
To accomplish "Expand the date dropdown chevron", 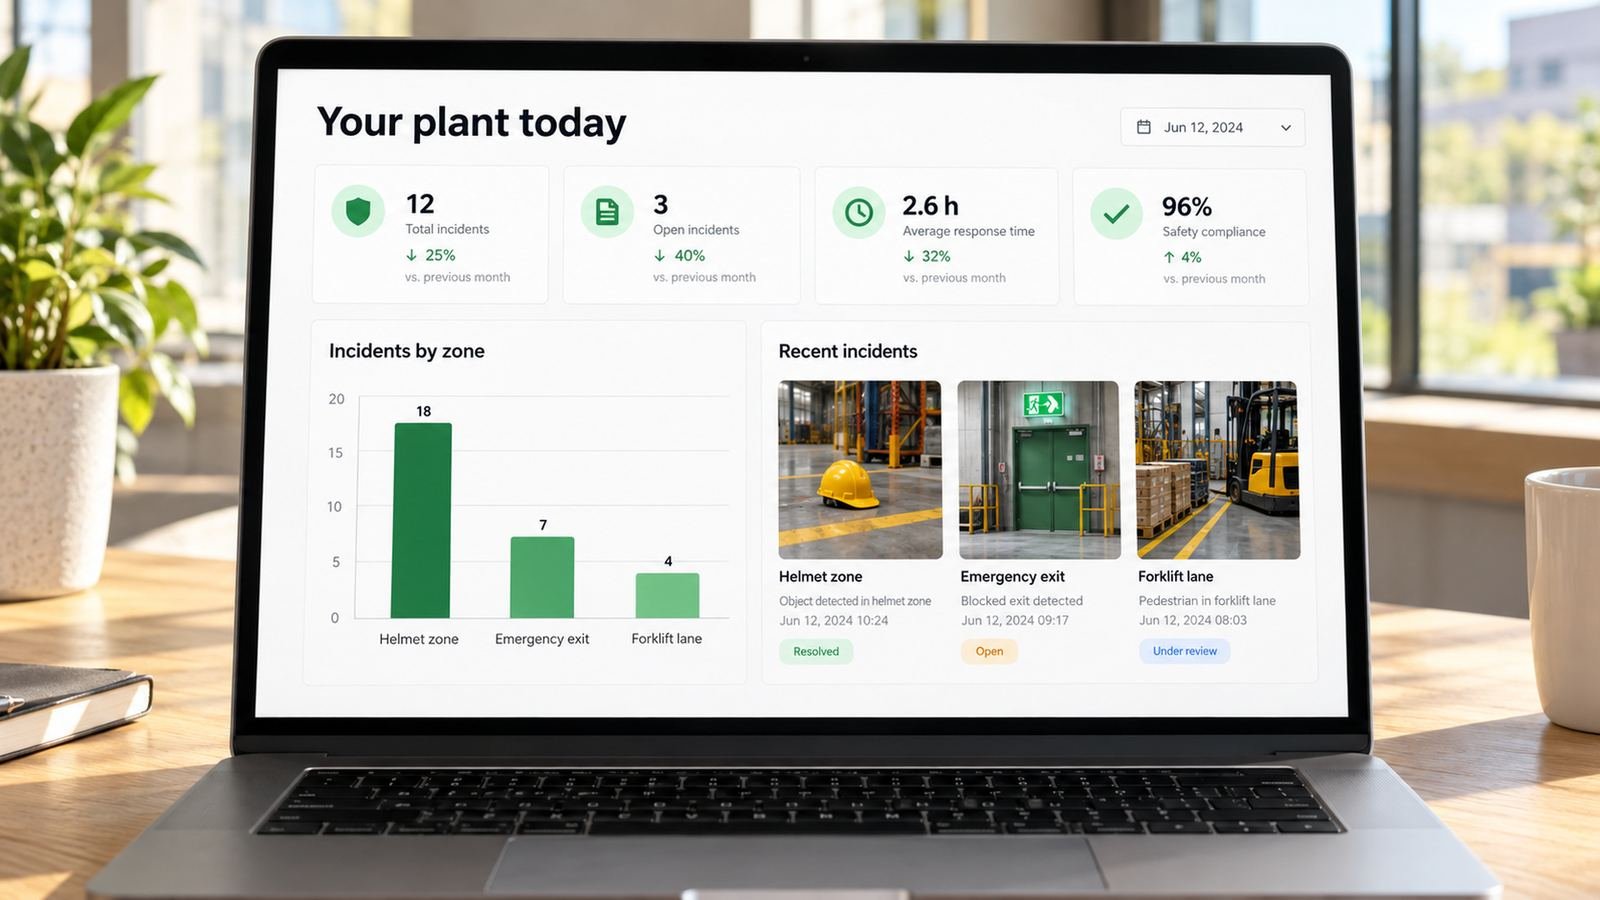I will 1286,128.
